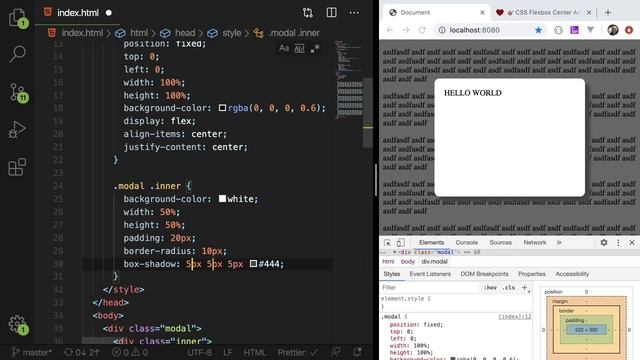This screenshot has height=360, width=640.
Task: Open a new browser tab
Action: pos(608,13)
